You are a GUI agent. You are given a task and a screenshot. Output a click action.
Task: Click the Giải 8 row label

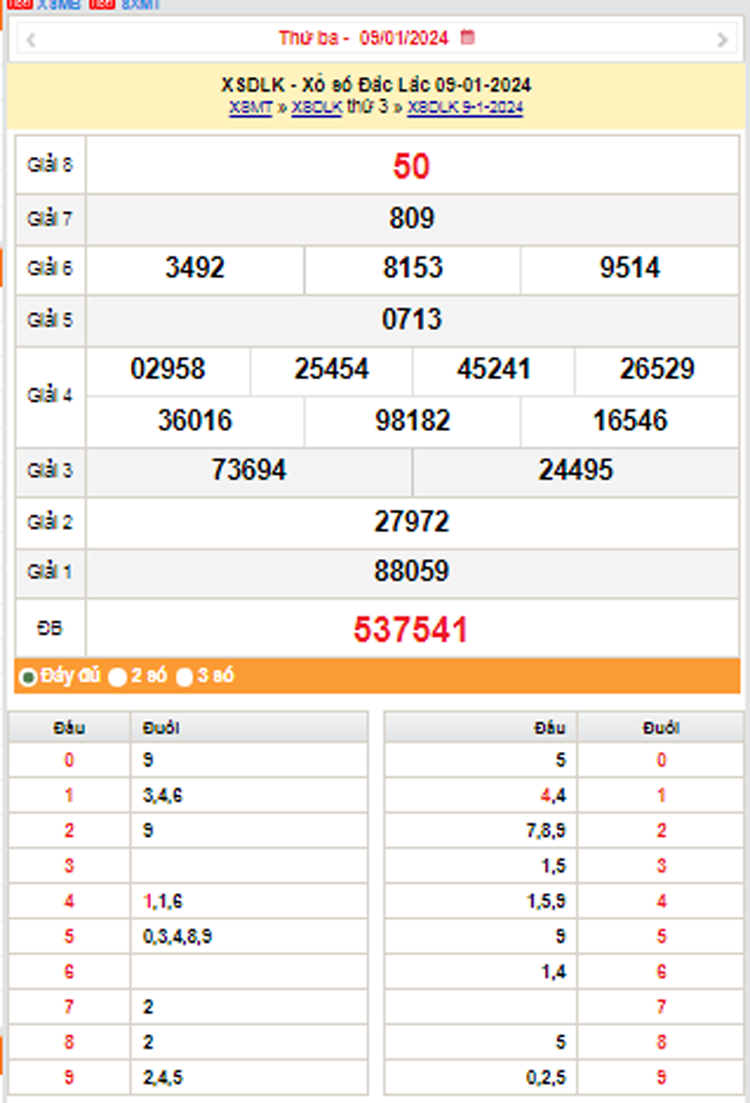[x=50, y=165]
